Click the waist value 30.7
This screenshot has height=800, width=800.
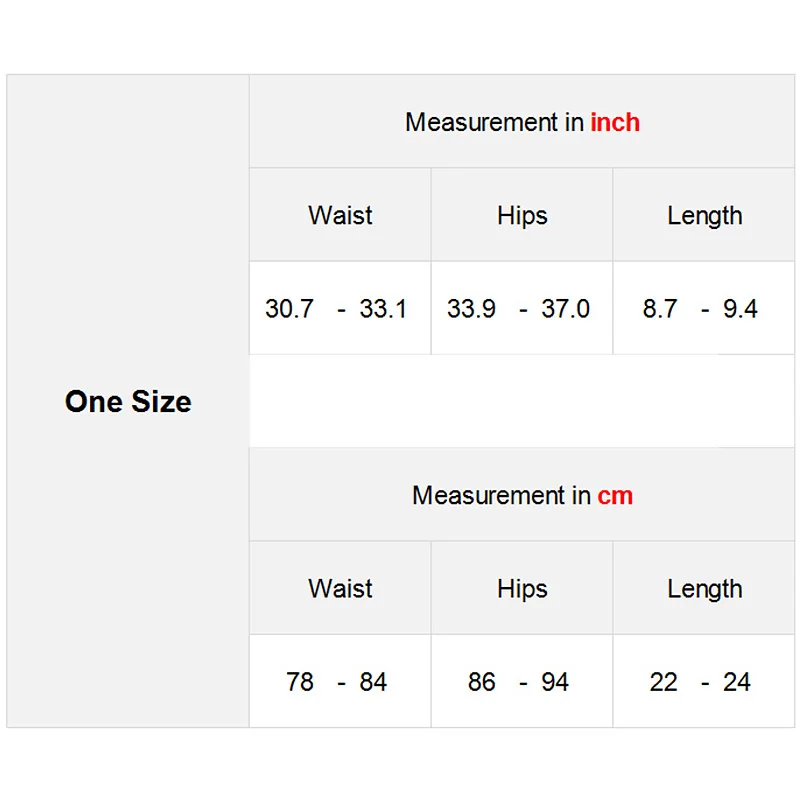(289, 309)
